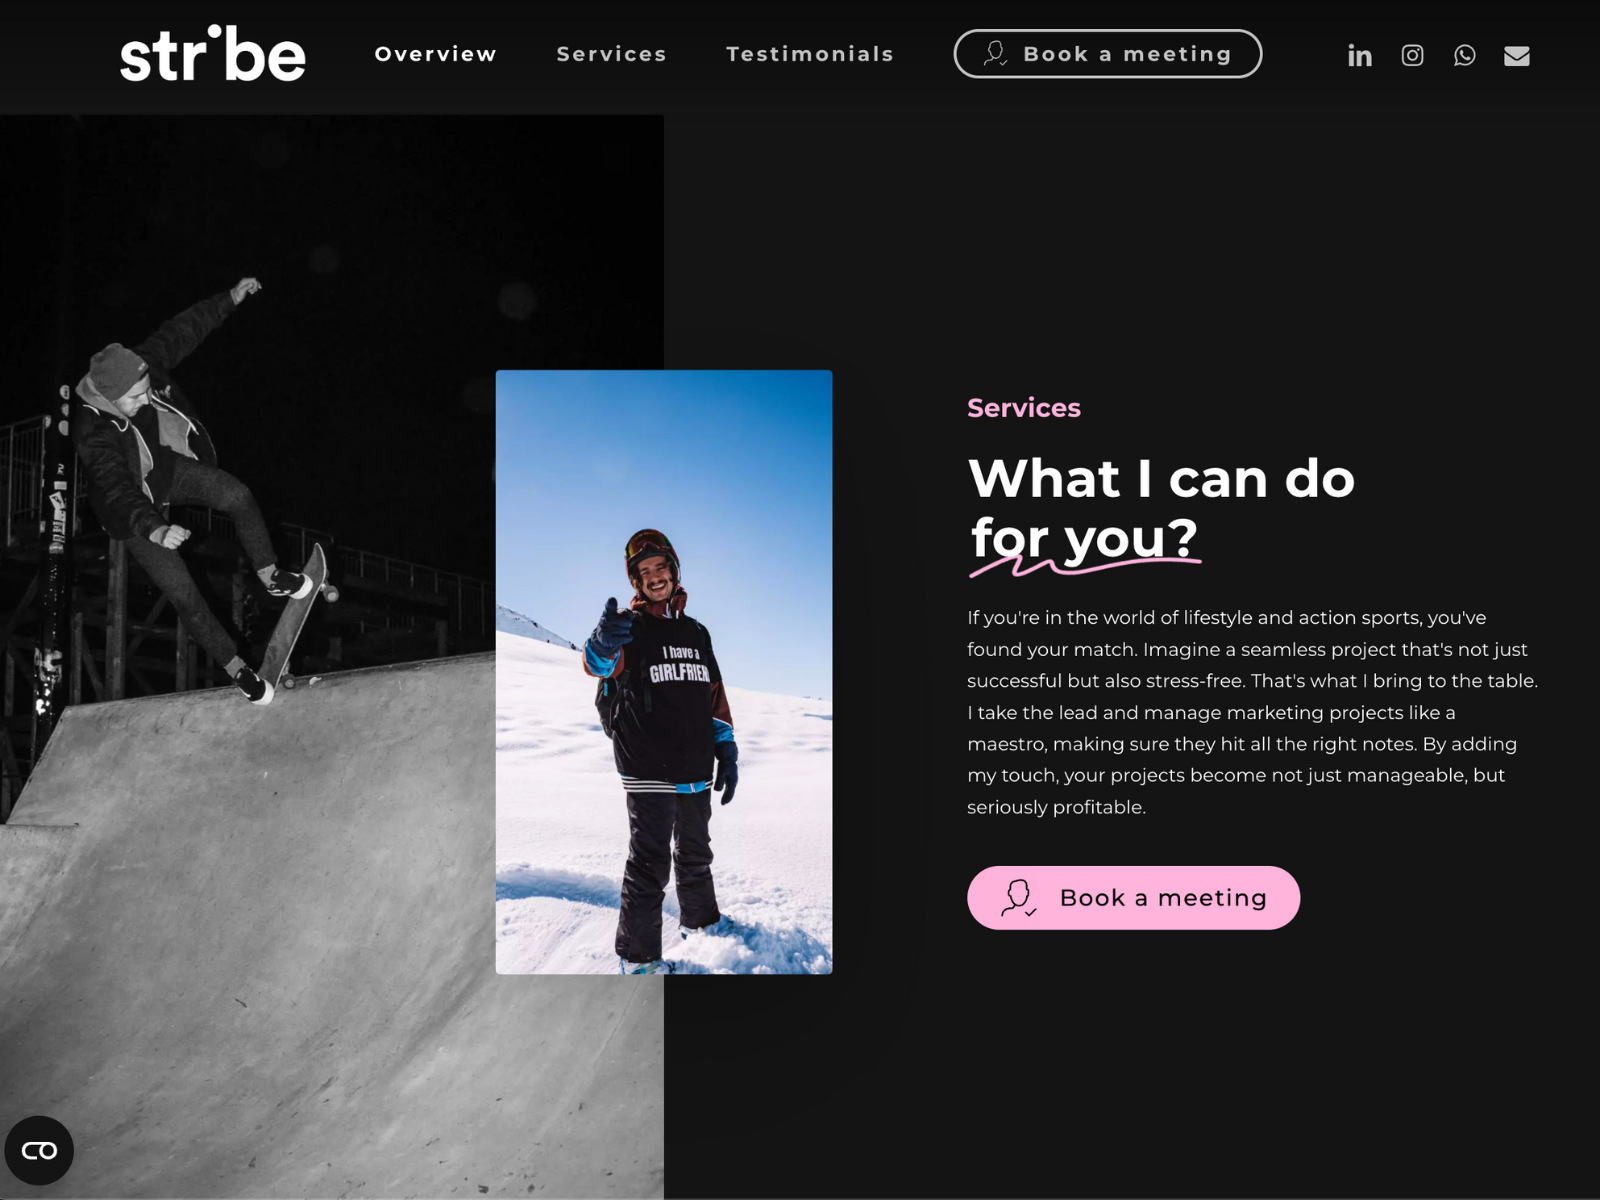Click person icon in header meeting button
1600x1200 pixels.
[995, 53]
